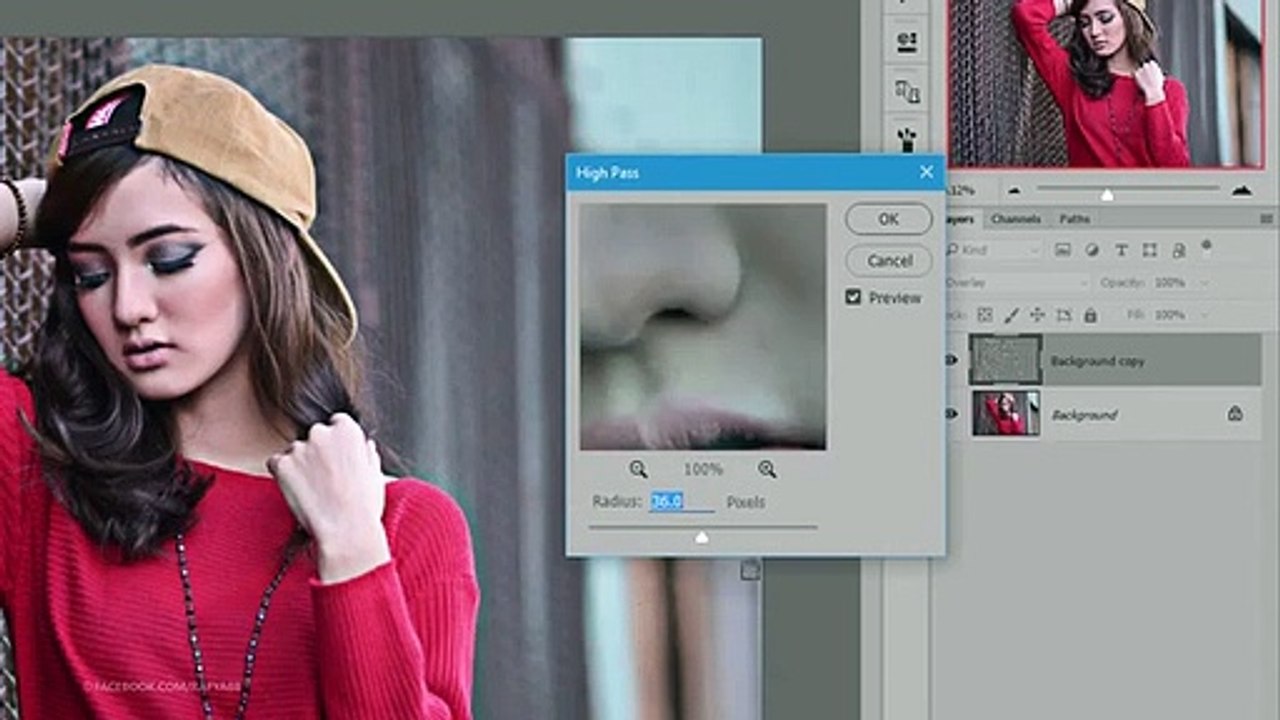This screenshot has width=1280, height=720.
Task: Click the Background layer thumbnail
Action: 1005,413
